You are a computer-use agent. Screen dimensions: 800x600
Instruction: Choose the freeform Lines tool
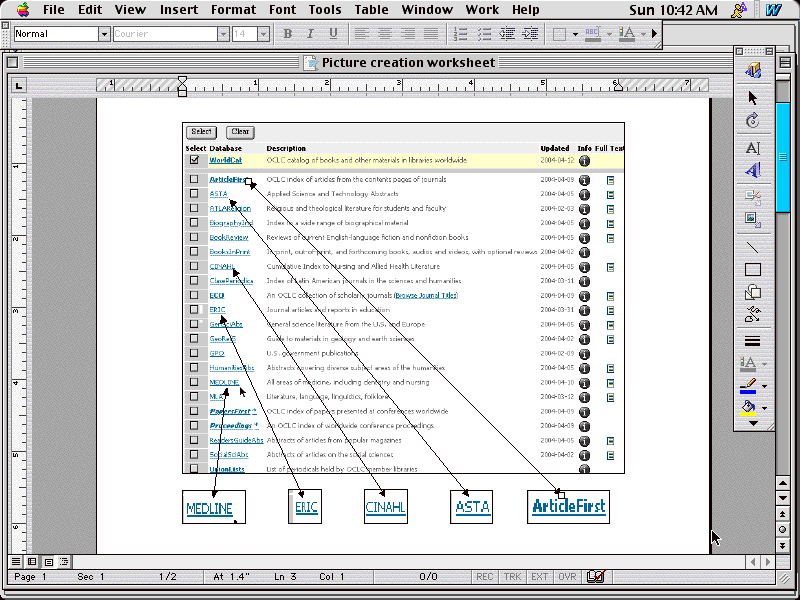coord(753,315)
